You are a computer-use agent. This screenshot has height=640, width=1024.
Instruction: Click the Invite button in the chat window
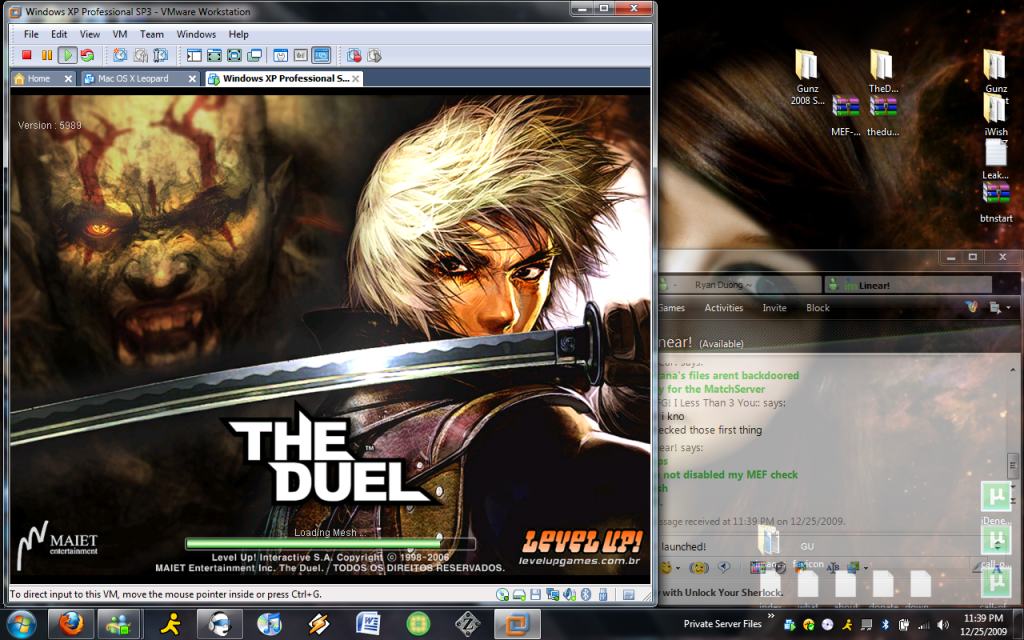[774, 308]
